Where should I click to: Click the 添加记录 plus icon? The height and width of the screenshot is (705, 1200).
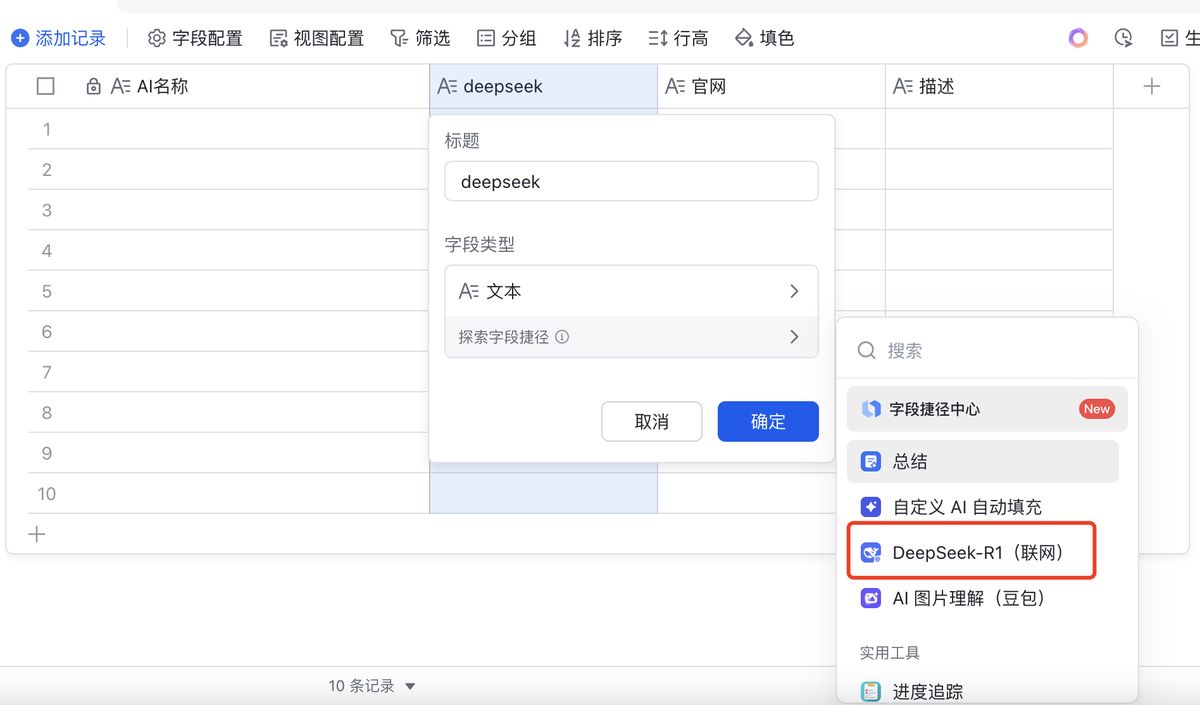click(20, 38)
